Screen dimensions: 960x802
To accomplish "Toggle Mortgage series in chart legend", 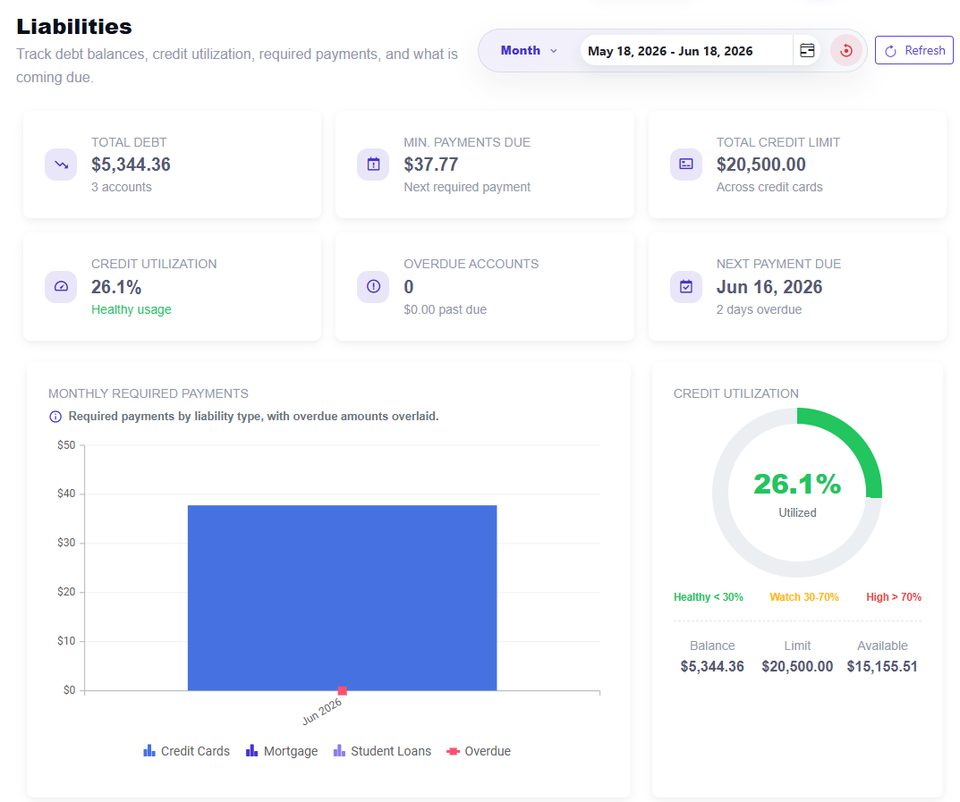I will point(282,751).
